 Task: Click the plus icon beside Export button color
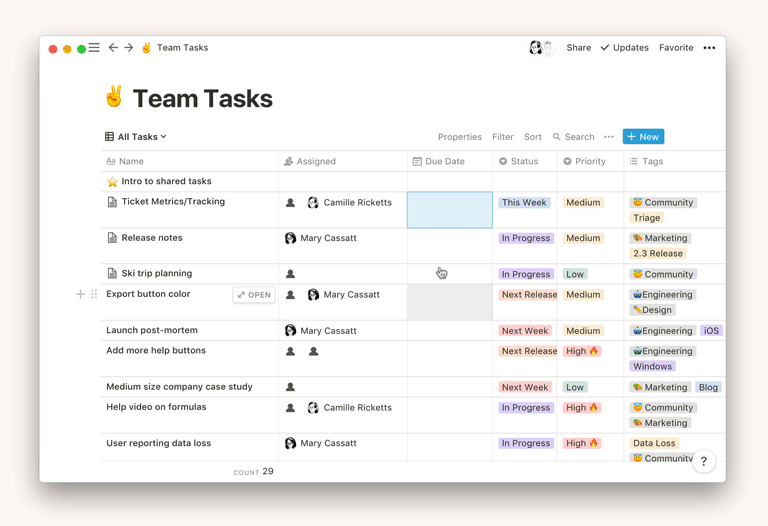[x=80, y=295]
